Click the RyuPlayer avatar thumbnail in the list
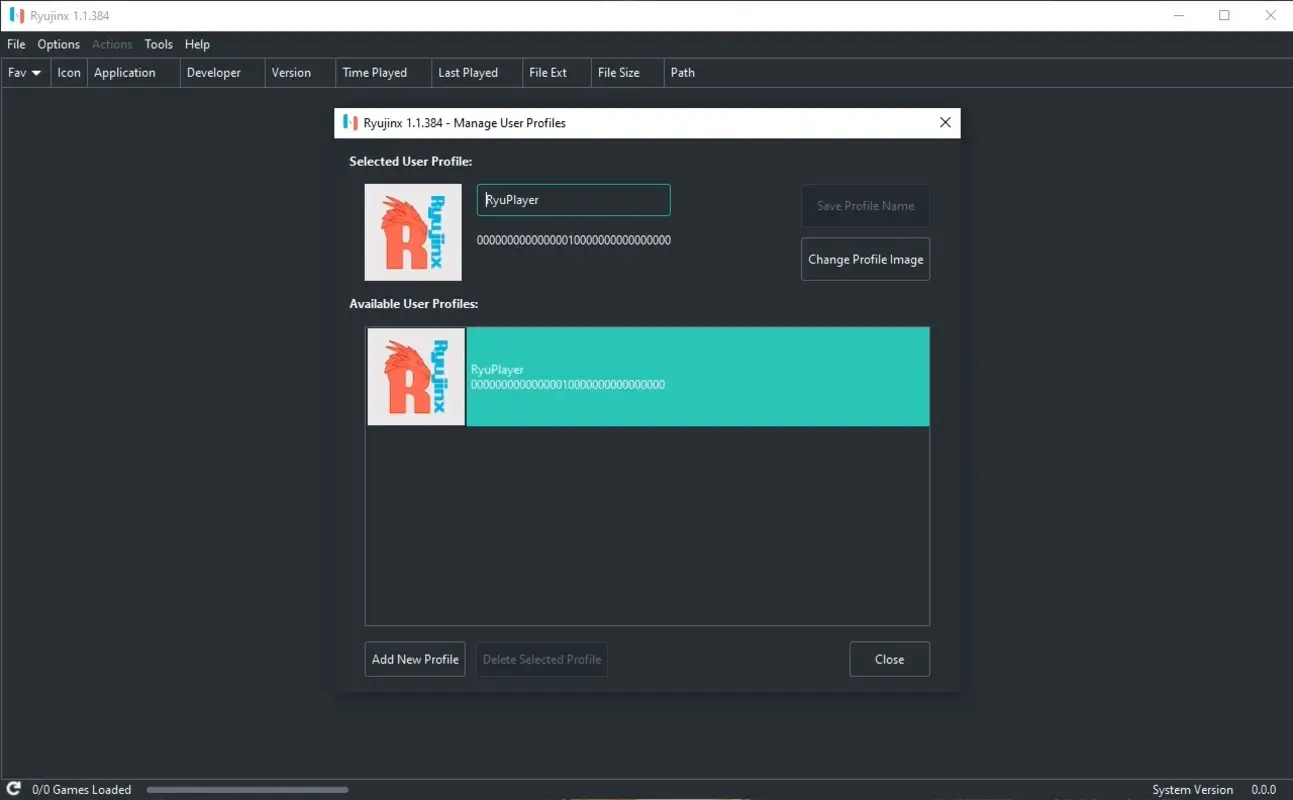This screenshot has height=800, width=1293. point(415,376)
